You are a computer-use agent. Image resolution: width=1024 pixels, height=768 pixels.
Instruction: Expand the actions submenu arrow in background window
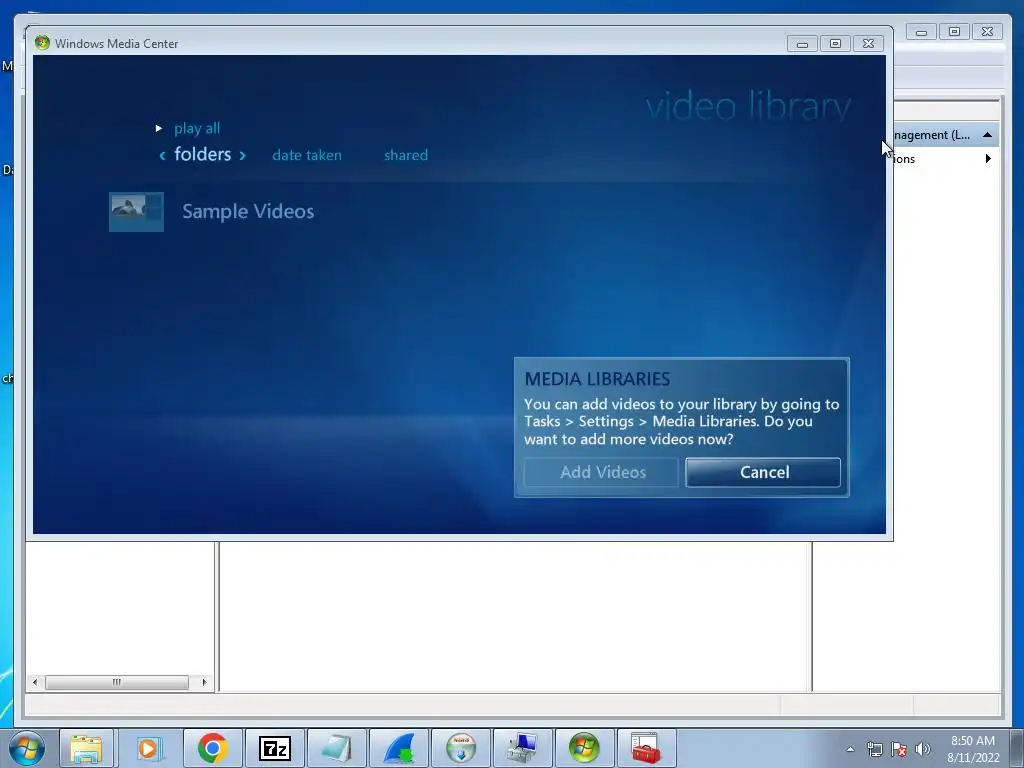pyautogui.click(x=987, y=159)
